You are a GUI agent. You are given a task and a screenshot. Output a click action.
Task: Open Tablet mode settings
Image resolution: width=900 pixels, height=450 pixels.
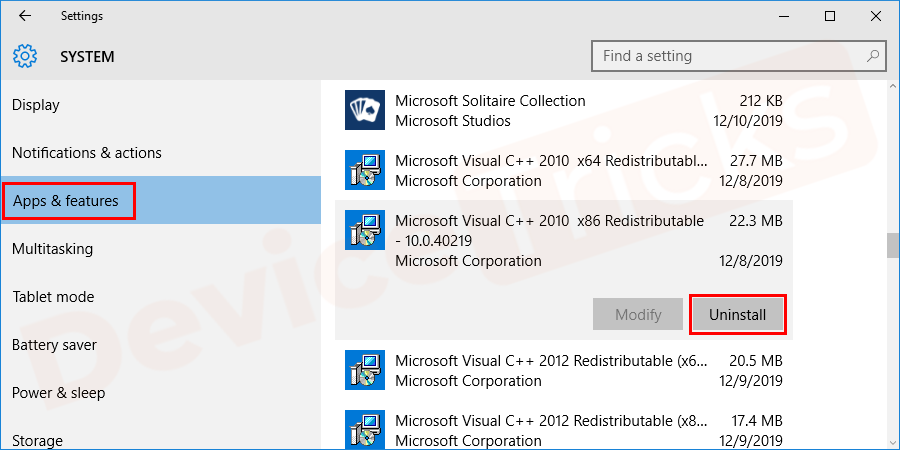pyautogui.click(x=53, y=297)
